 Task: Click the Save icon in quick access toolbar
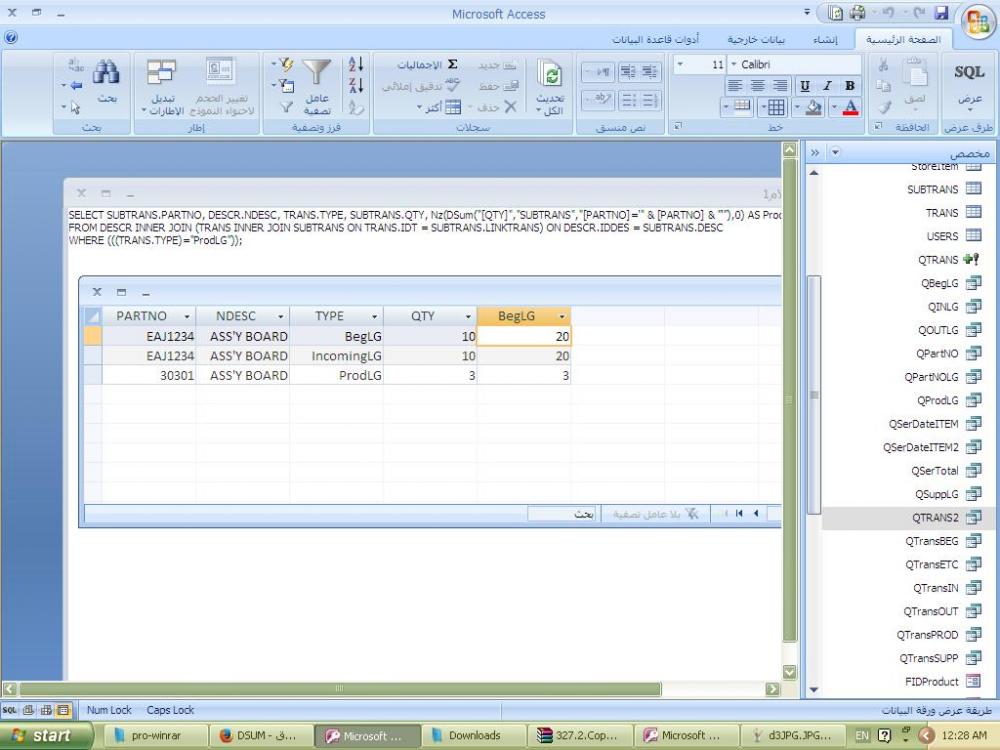(x=941, y=13)
